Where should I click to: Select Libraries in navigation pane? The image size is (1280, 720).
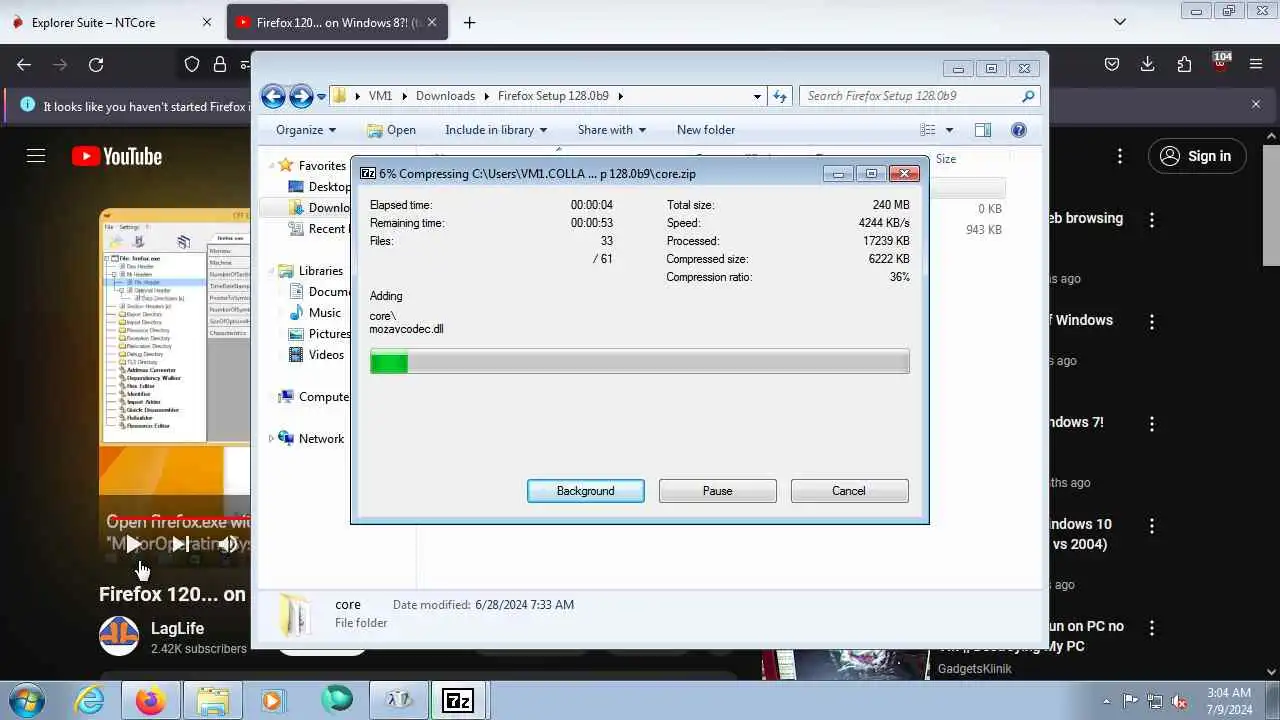pyautogui.click(x=320, y=271)
